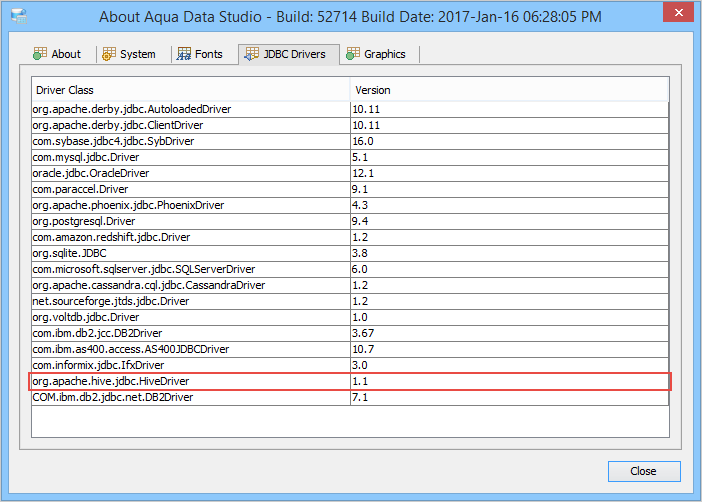Click the Fonts tab icon

pos(184,54)
